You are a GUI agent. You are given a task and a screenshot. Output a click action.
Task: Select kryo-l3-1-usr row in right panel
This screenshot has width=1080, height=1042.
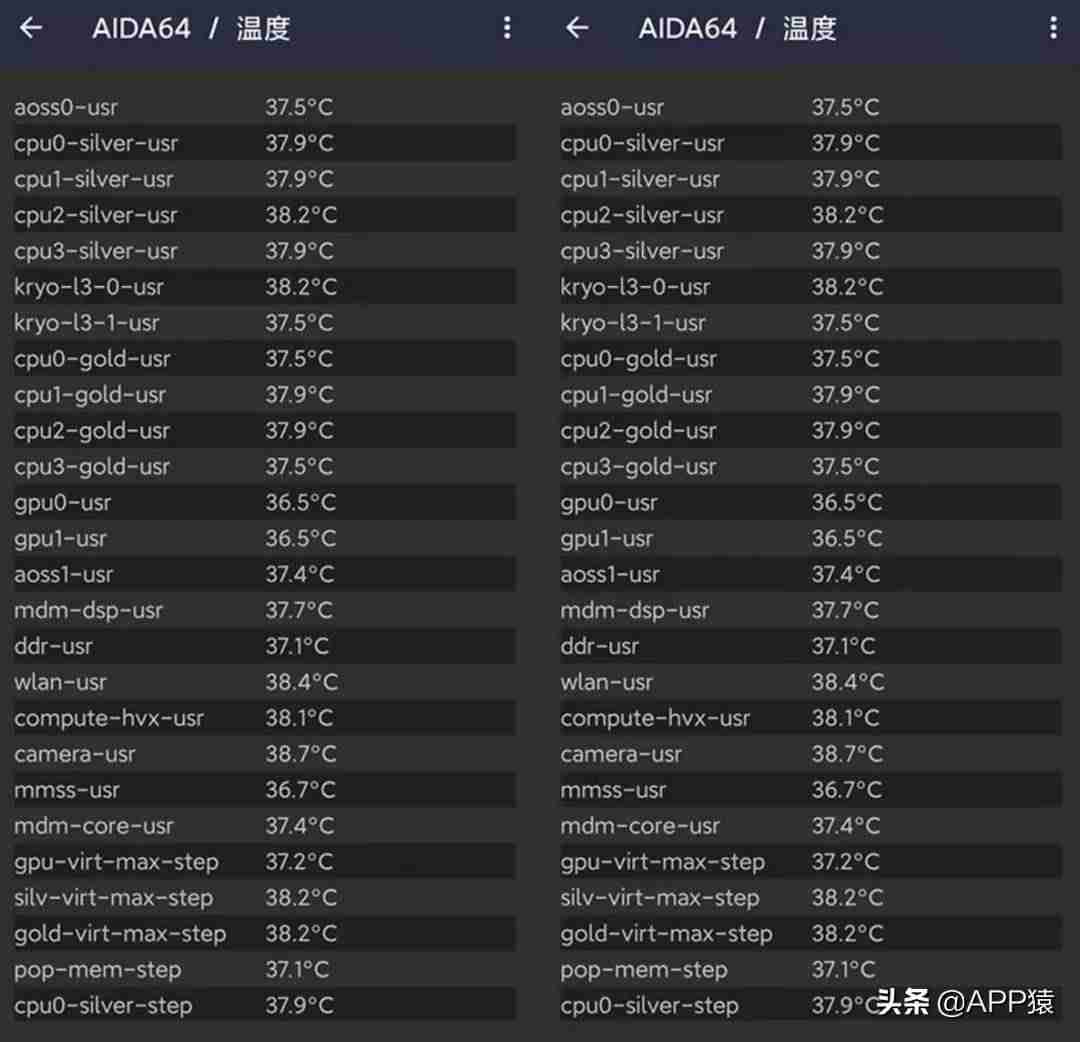(810, 322)
